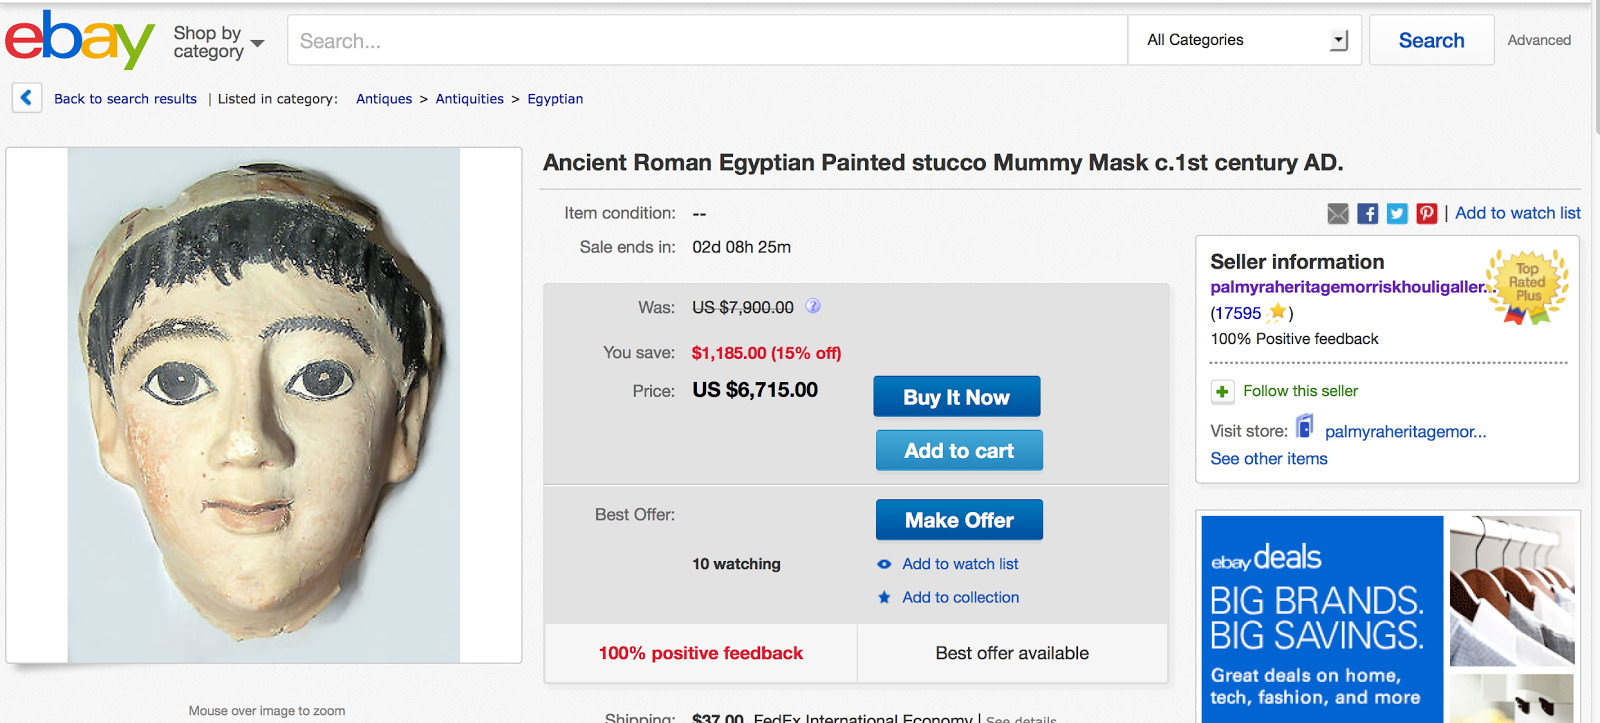Screen dimensions: 1600x723
Task: Click the mummy mask product image
Action: [264, 405]
